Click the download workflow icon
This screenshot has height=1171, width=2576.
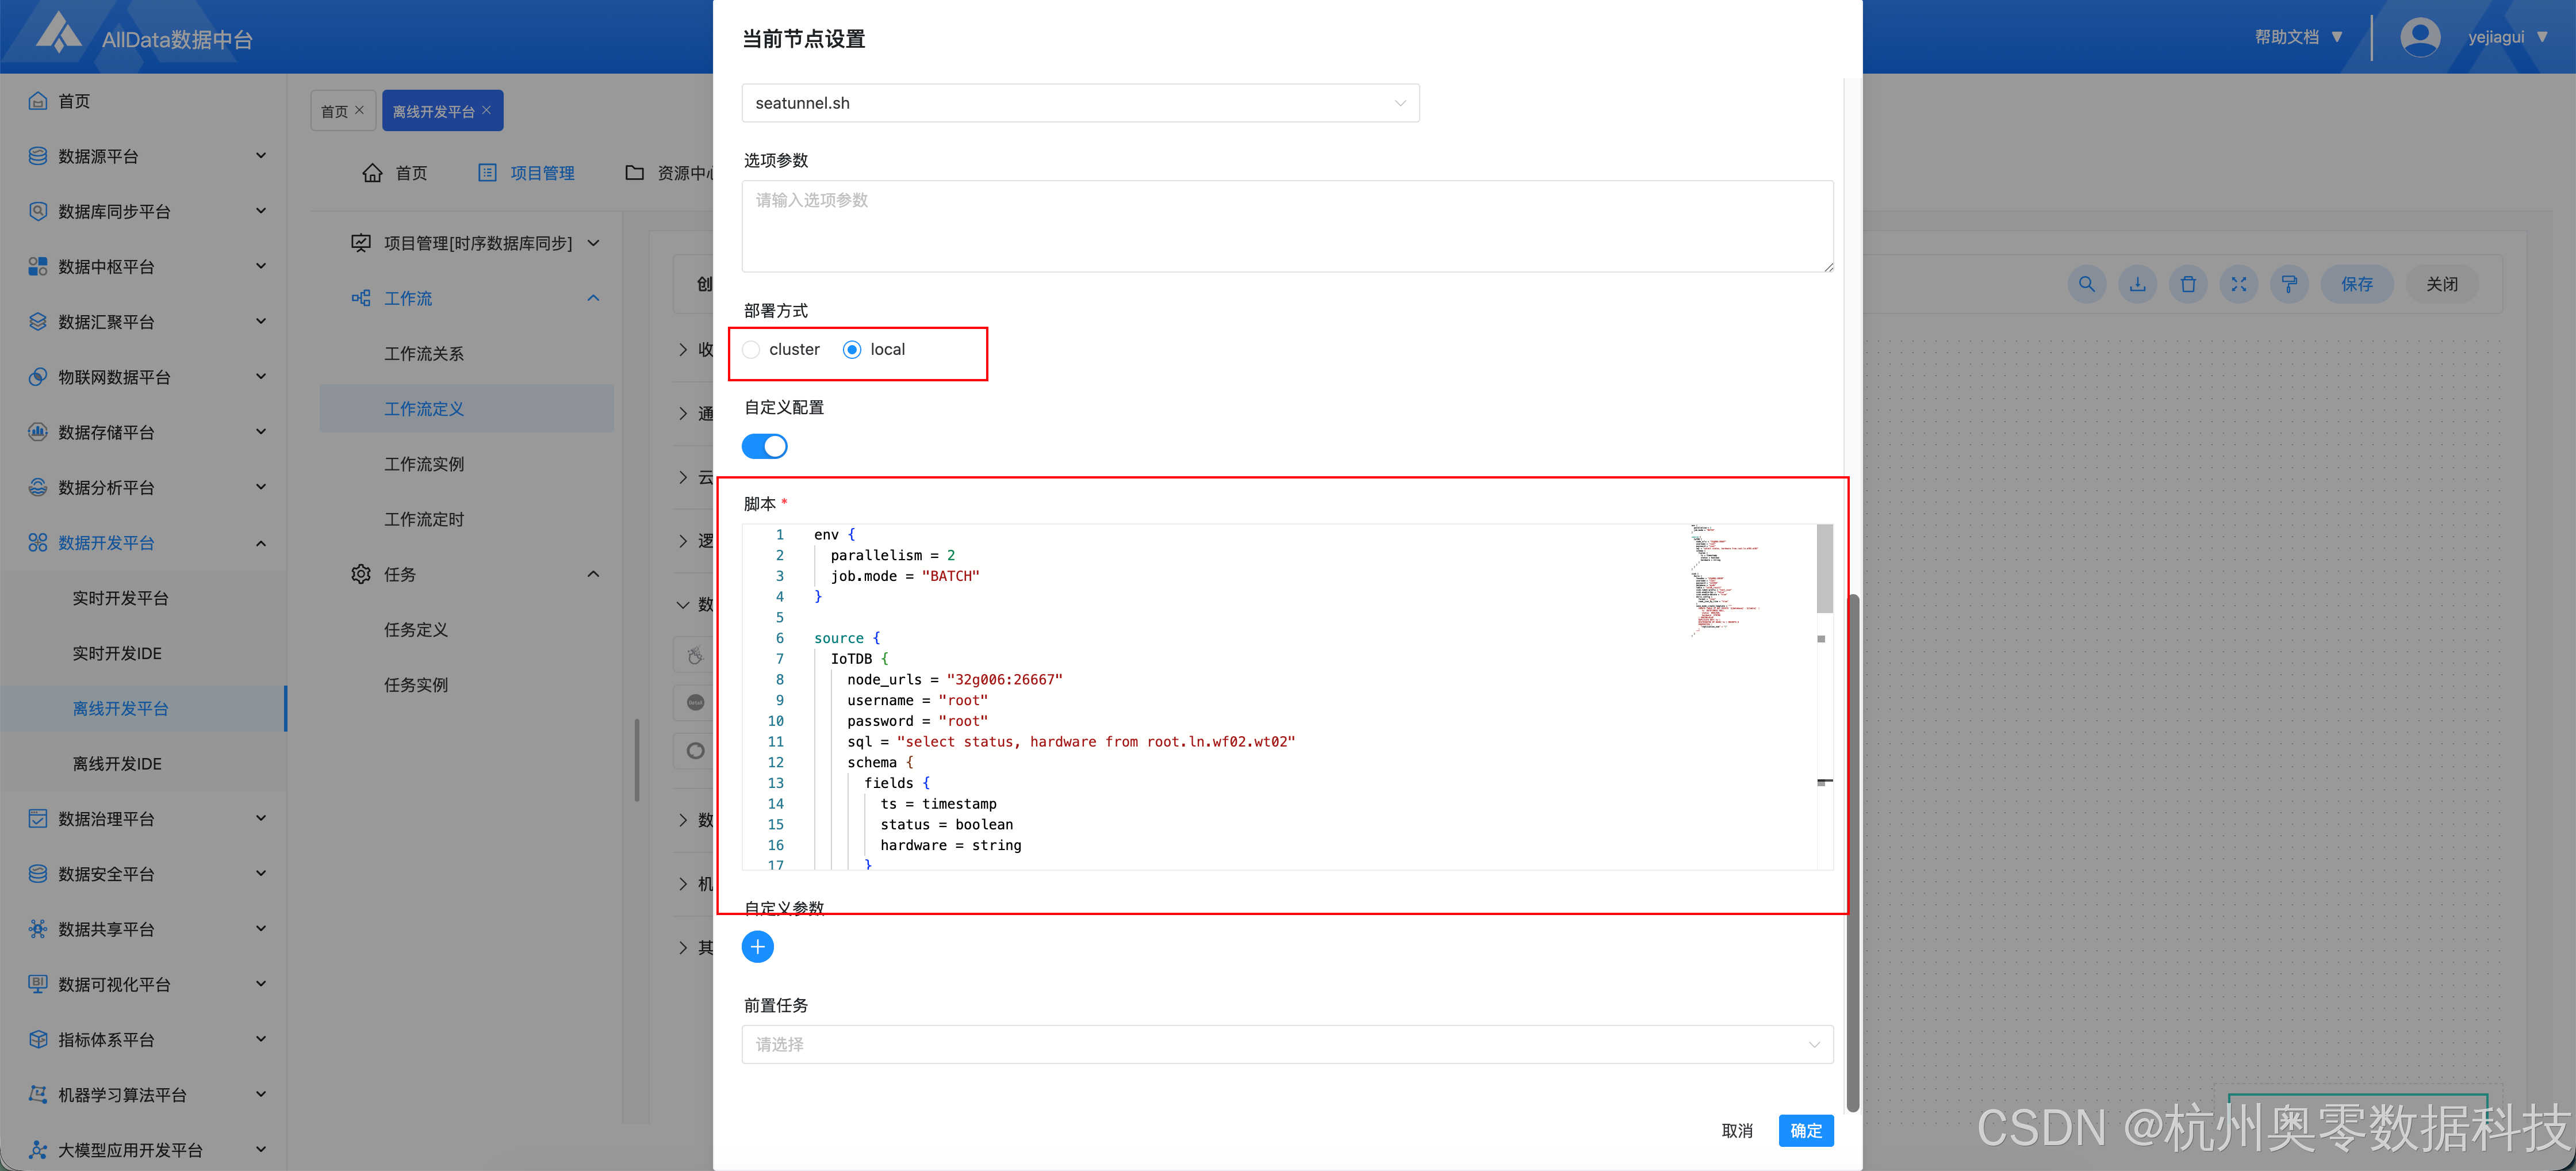click(x=2137, y=284)
